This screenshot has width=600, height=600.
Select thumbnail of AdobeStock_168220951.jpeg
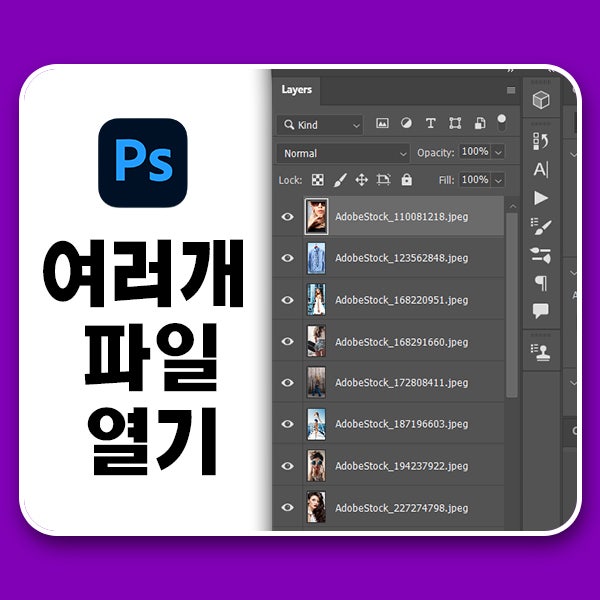coord(316,300)
